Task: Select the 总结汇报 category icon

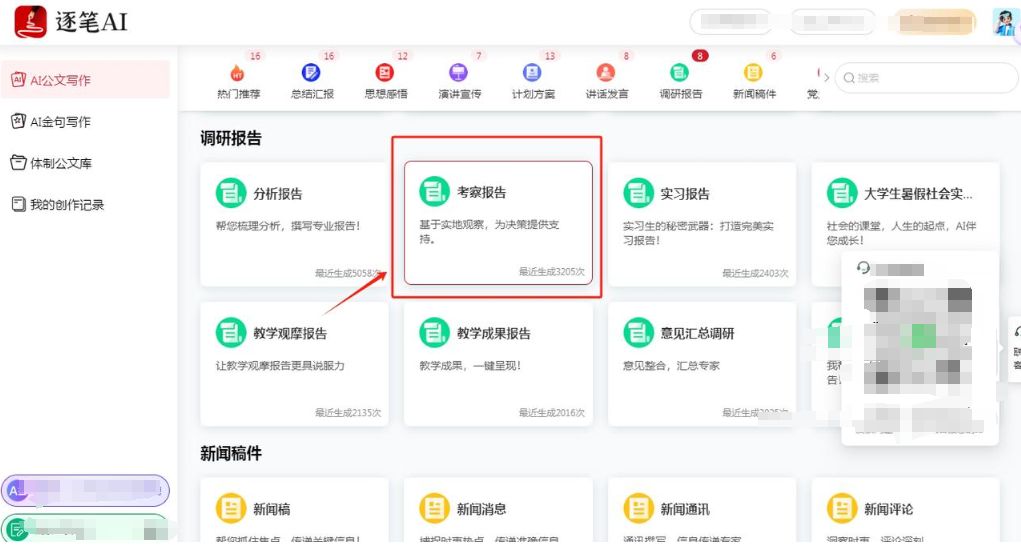Action: click(x=311, y=73)
